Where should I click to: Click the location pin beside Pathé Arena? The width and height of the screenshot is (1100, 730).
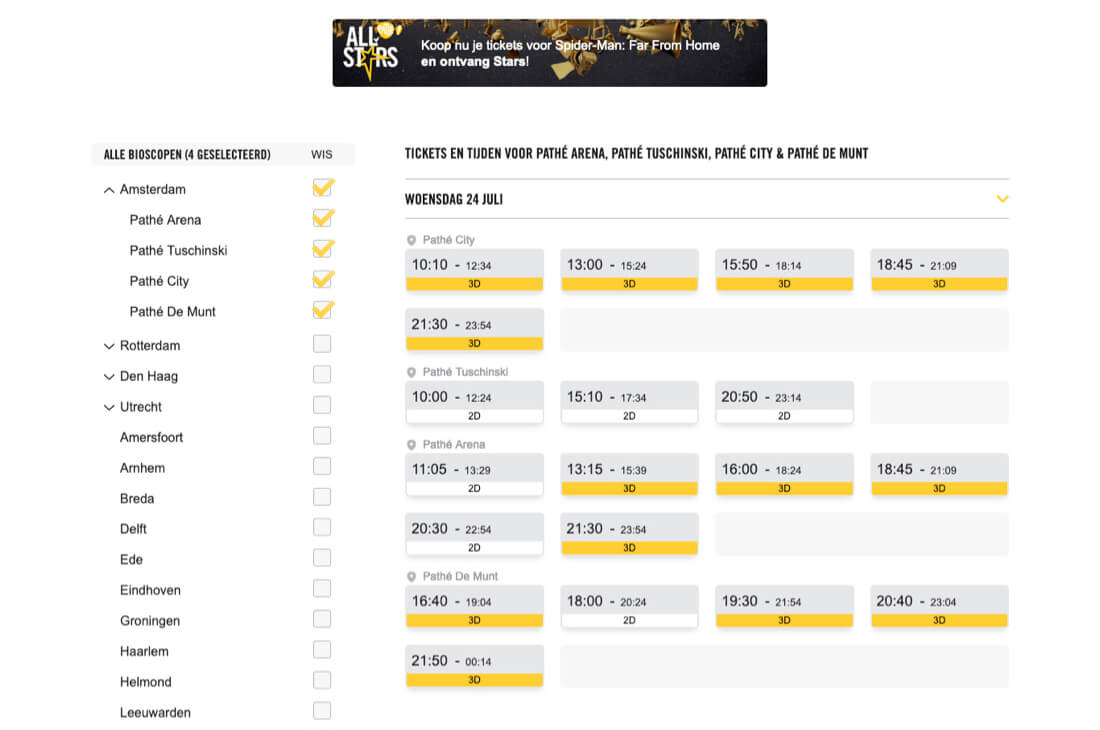click(x=411, y=445)
